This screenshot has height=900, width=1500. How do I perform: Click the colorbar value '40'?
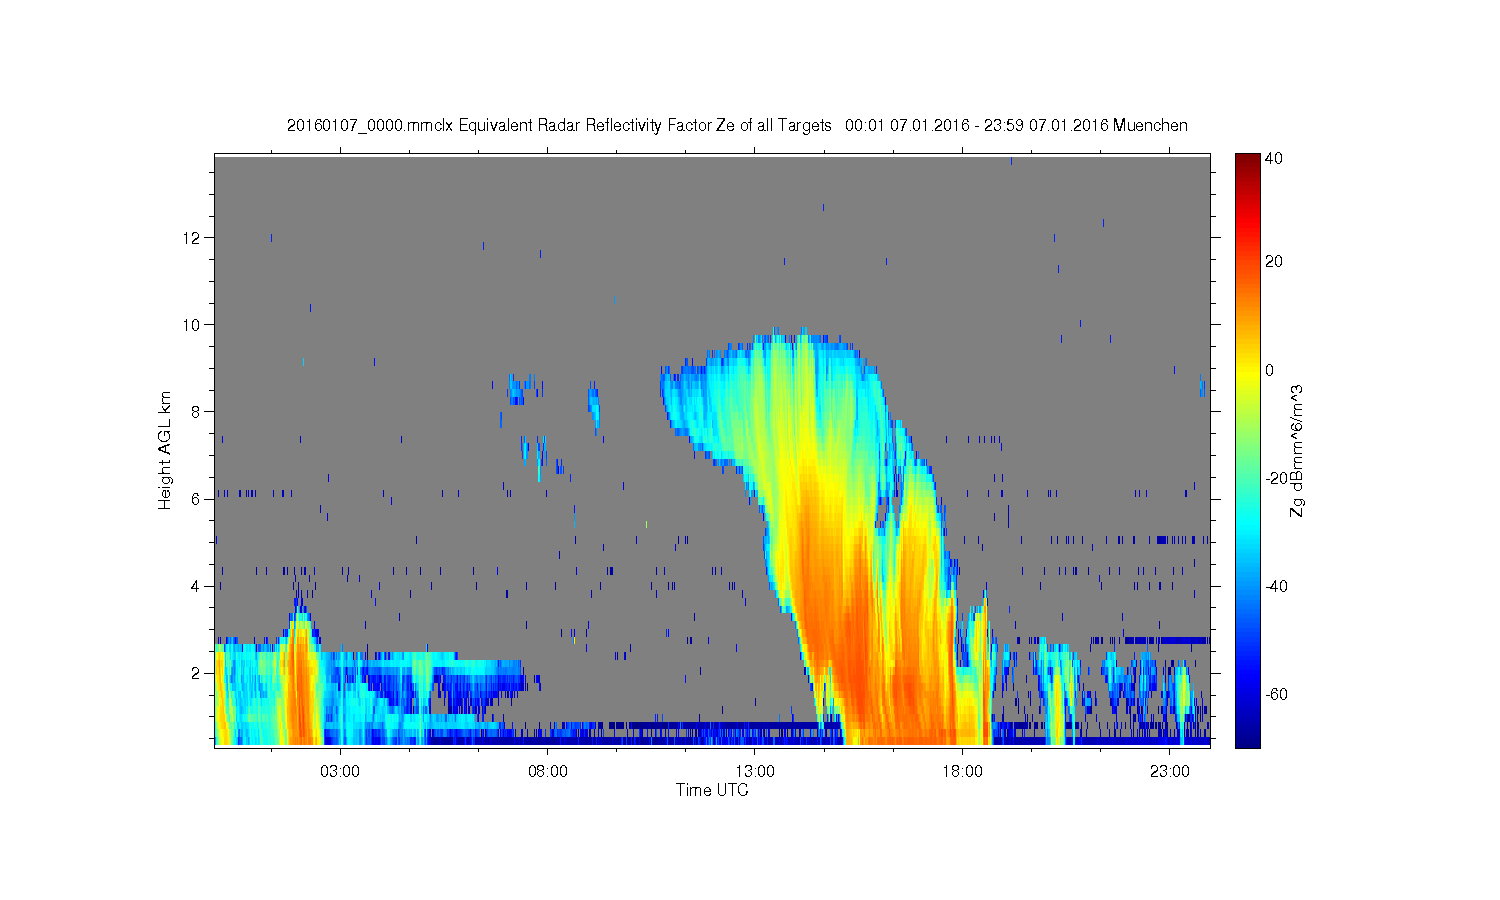[x=1274, y=159]
